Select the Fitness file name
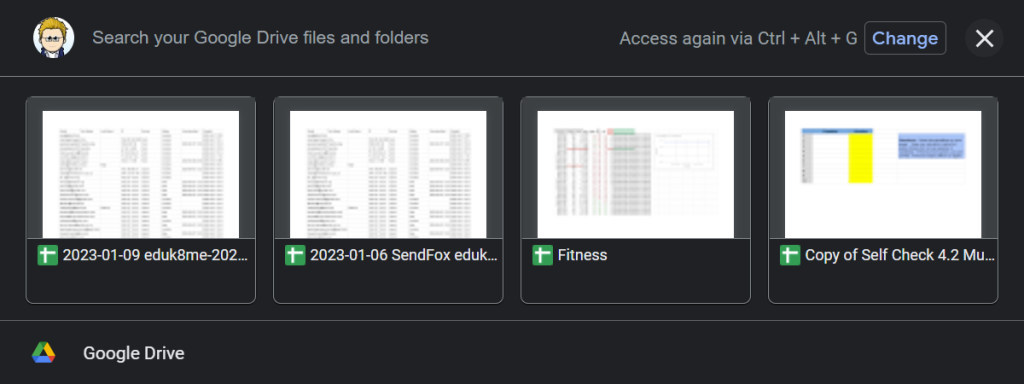Viewport: 1024px width, 384px height. point(583,255)
